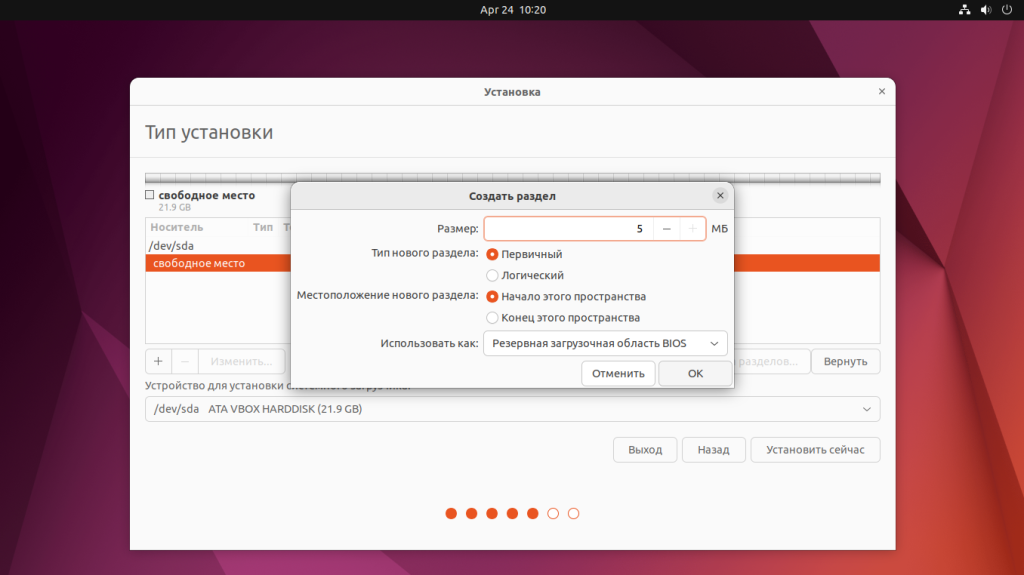Click the Размер size input field
The image size is (1024, 575).
click(567, 229)
